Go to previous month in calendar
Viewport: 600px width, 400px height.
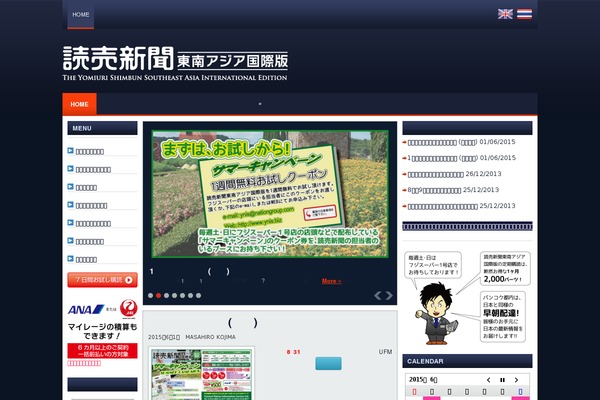pos(488,380)
